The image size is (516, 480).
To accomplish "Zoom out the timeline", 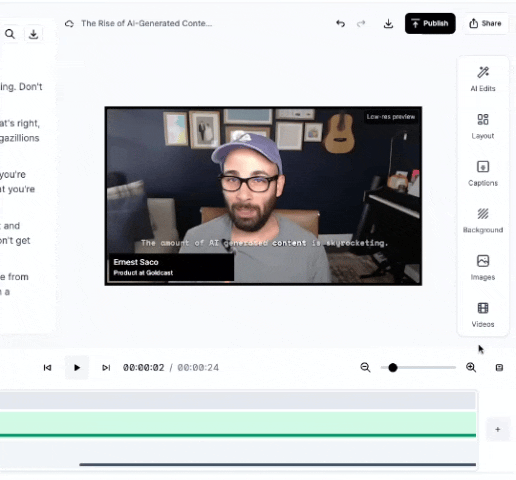I will click(x=365, y=367).
